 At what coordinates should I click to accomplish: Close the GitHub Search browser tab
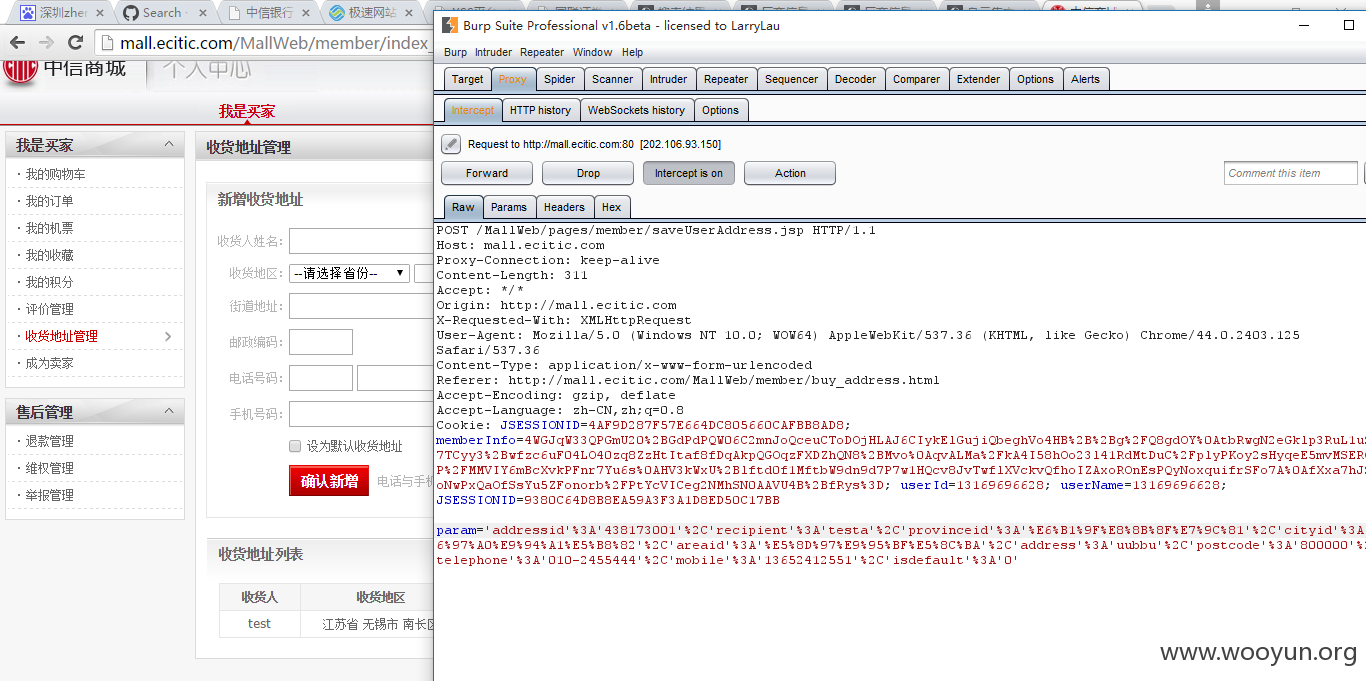point(202,13)
